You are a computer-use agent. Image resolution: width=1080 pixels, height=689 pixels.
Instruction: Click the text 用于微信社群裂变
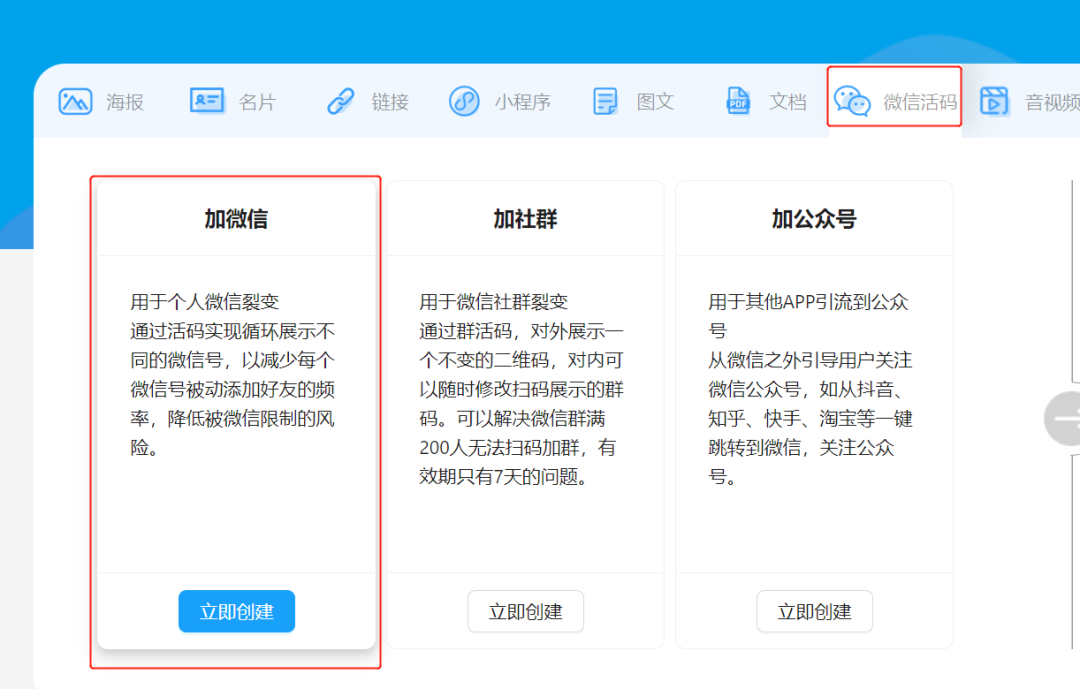494,302
